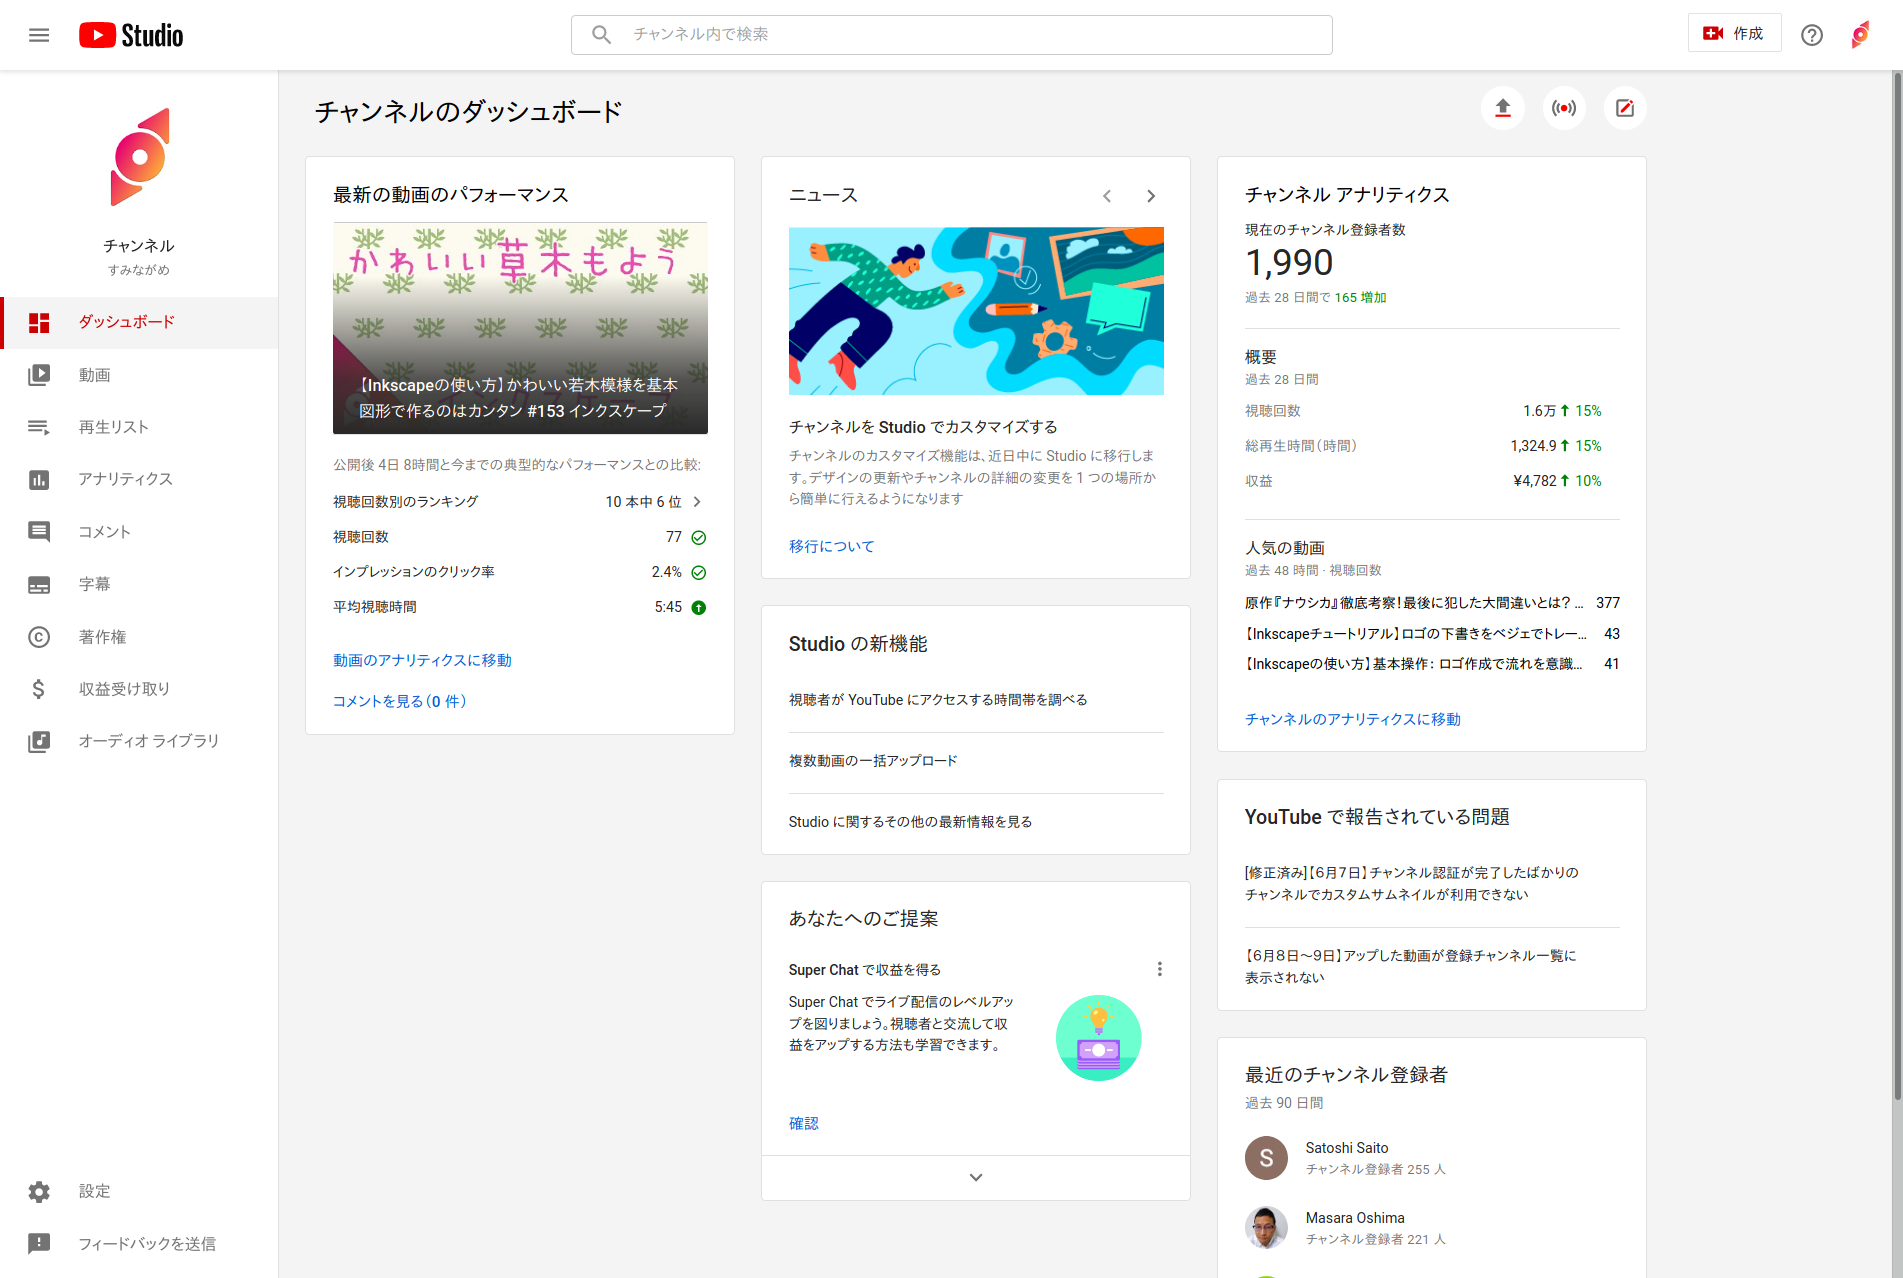Go to previous news item

(1107, 196)
